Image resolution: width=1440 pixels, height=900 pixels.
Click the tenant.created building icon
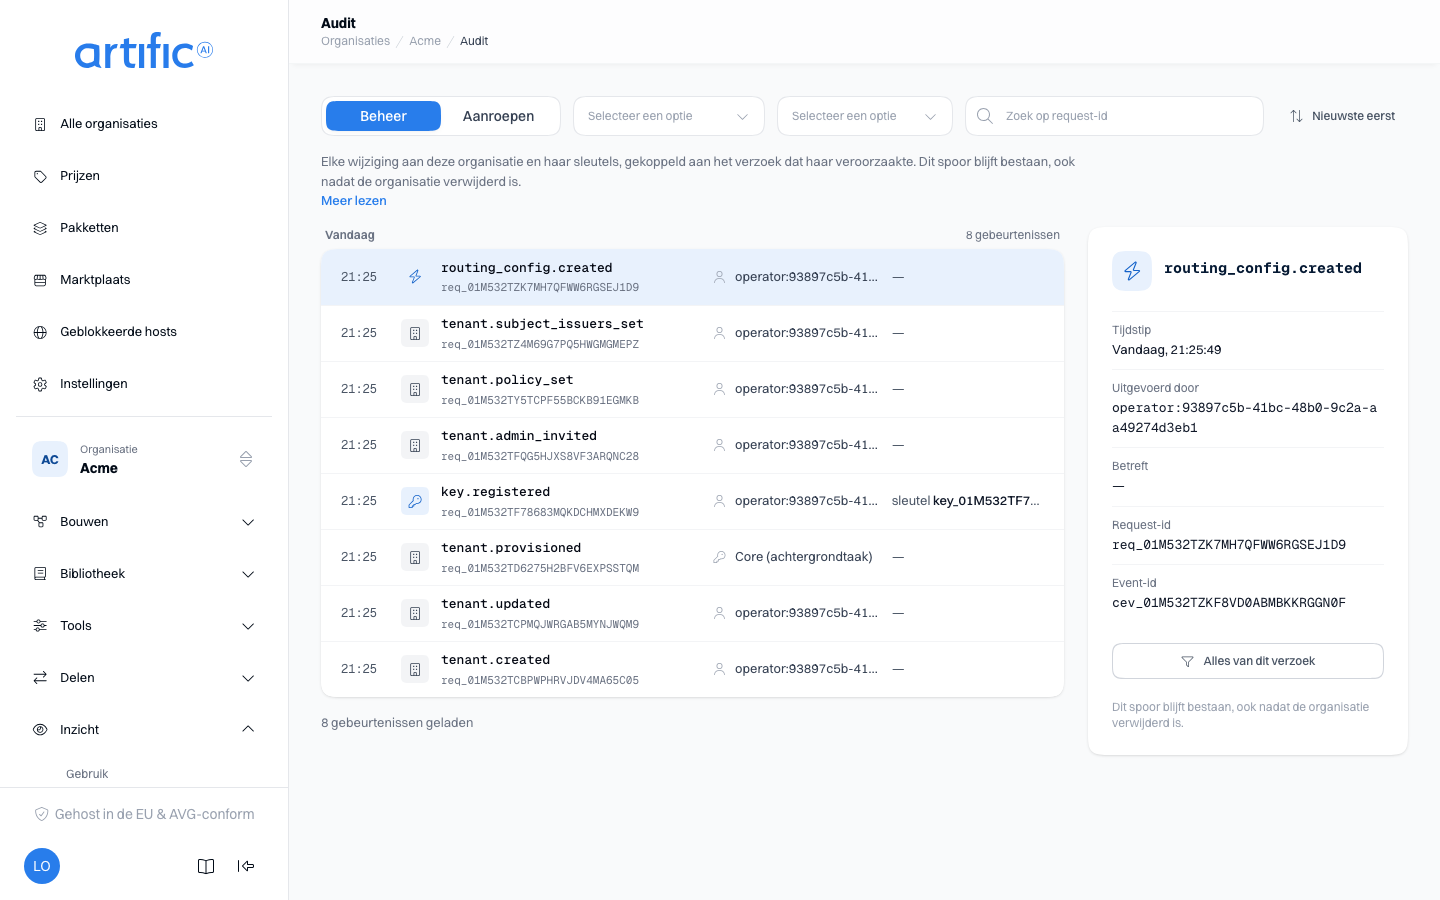tap(415, 669)
